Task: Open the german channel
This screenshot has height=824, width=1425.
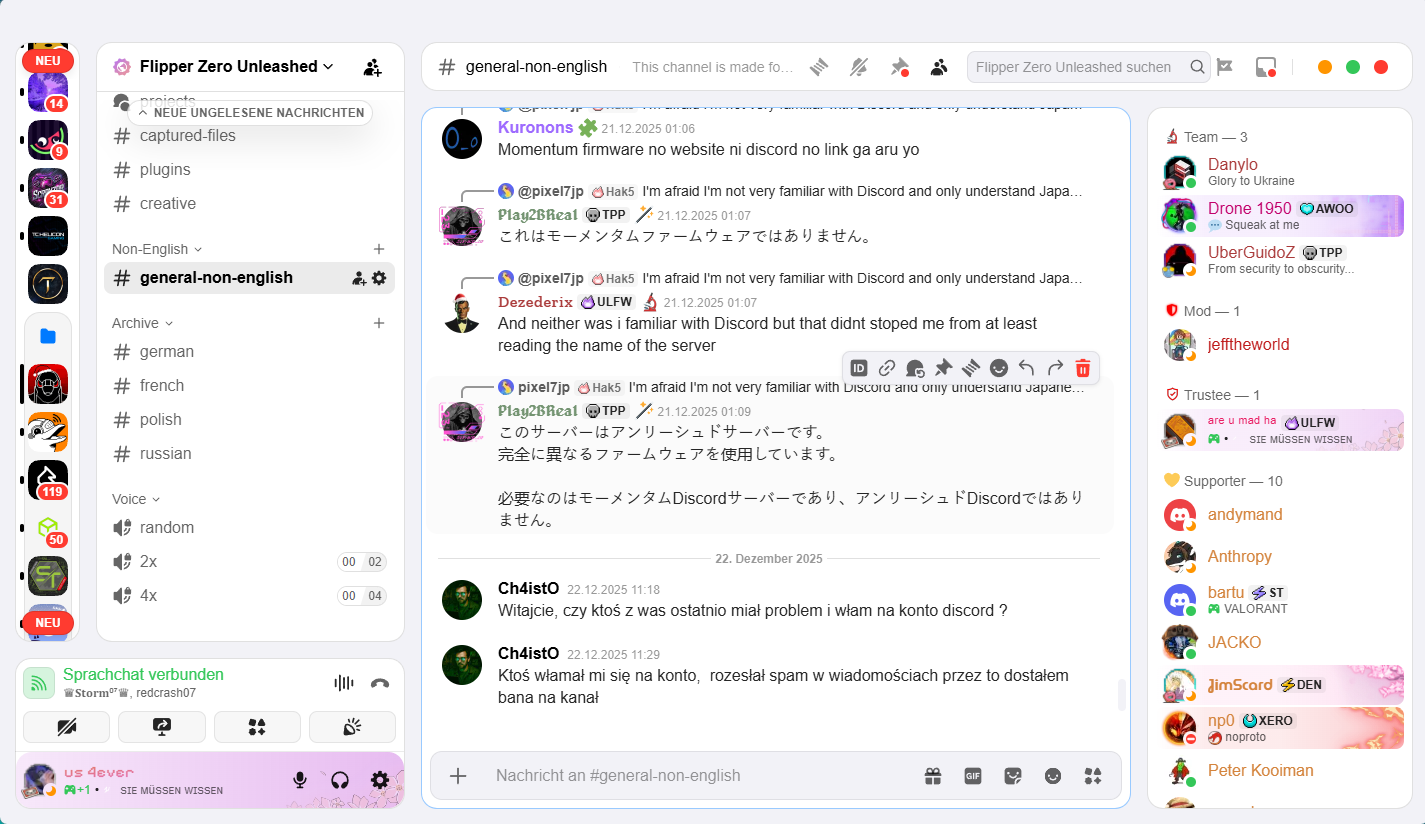Action: [249, 352]
